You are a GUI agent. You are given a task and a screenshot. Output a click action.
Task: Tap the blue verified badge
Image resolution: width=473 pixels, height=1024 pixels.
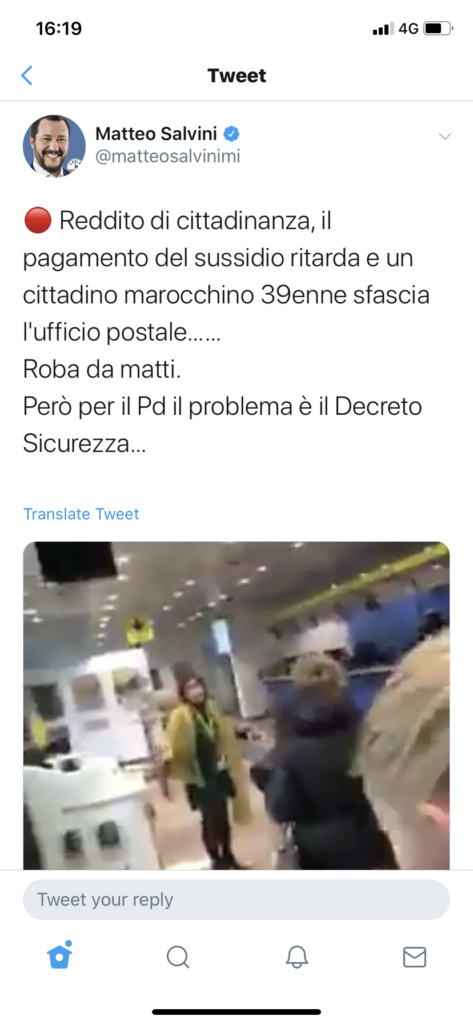tap(232, 134)
